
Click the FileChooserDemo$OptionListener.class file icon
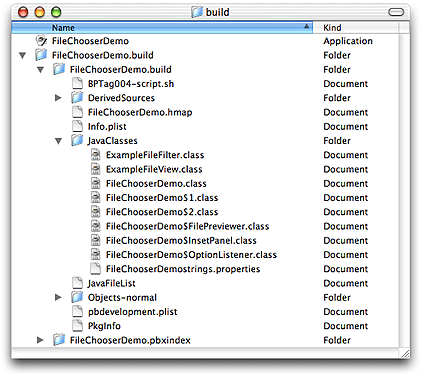tap(96, 254)
